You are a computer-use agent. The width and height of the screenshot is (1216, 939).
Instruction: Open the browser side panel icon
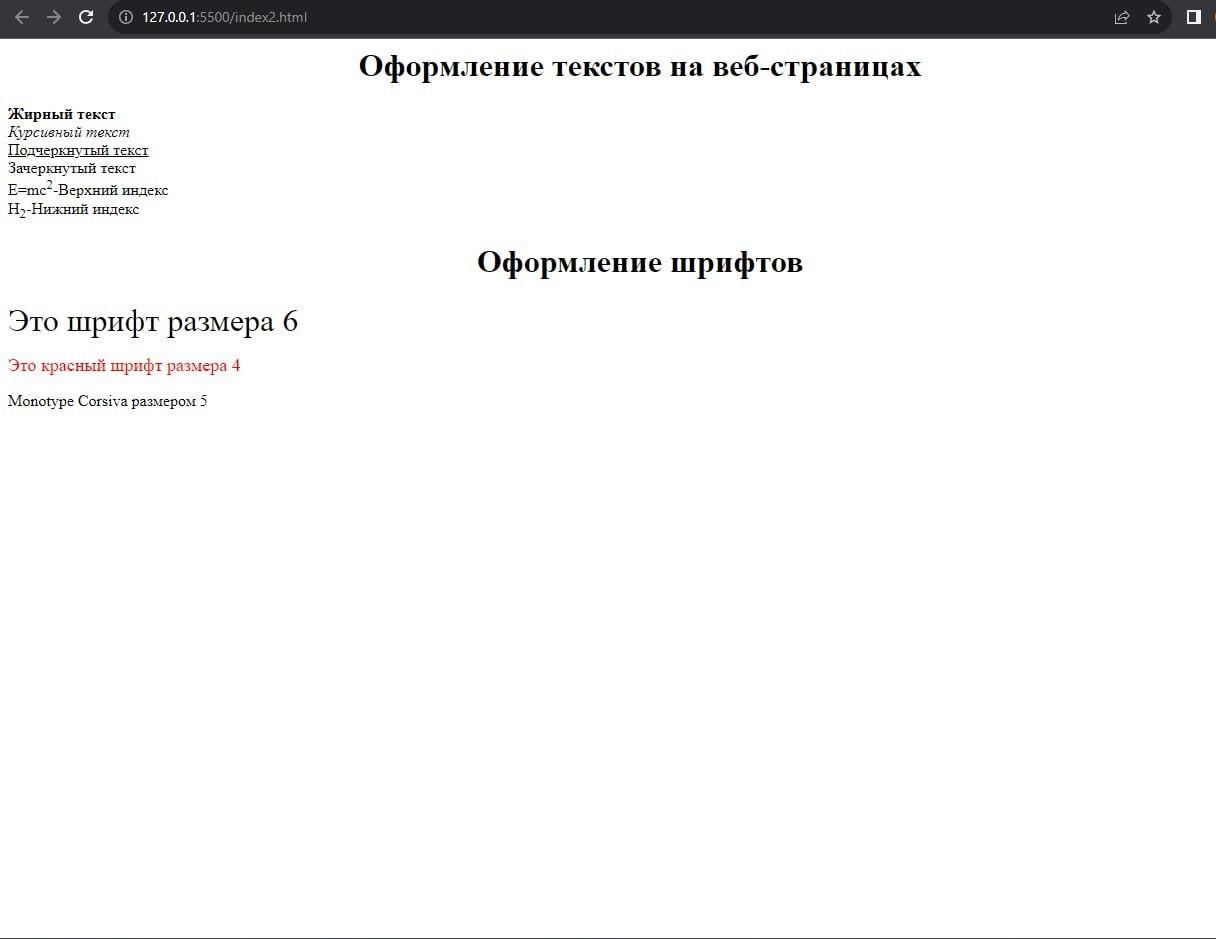(x=1193, y=17)
